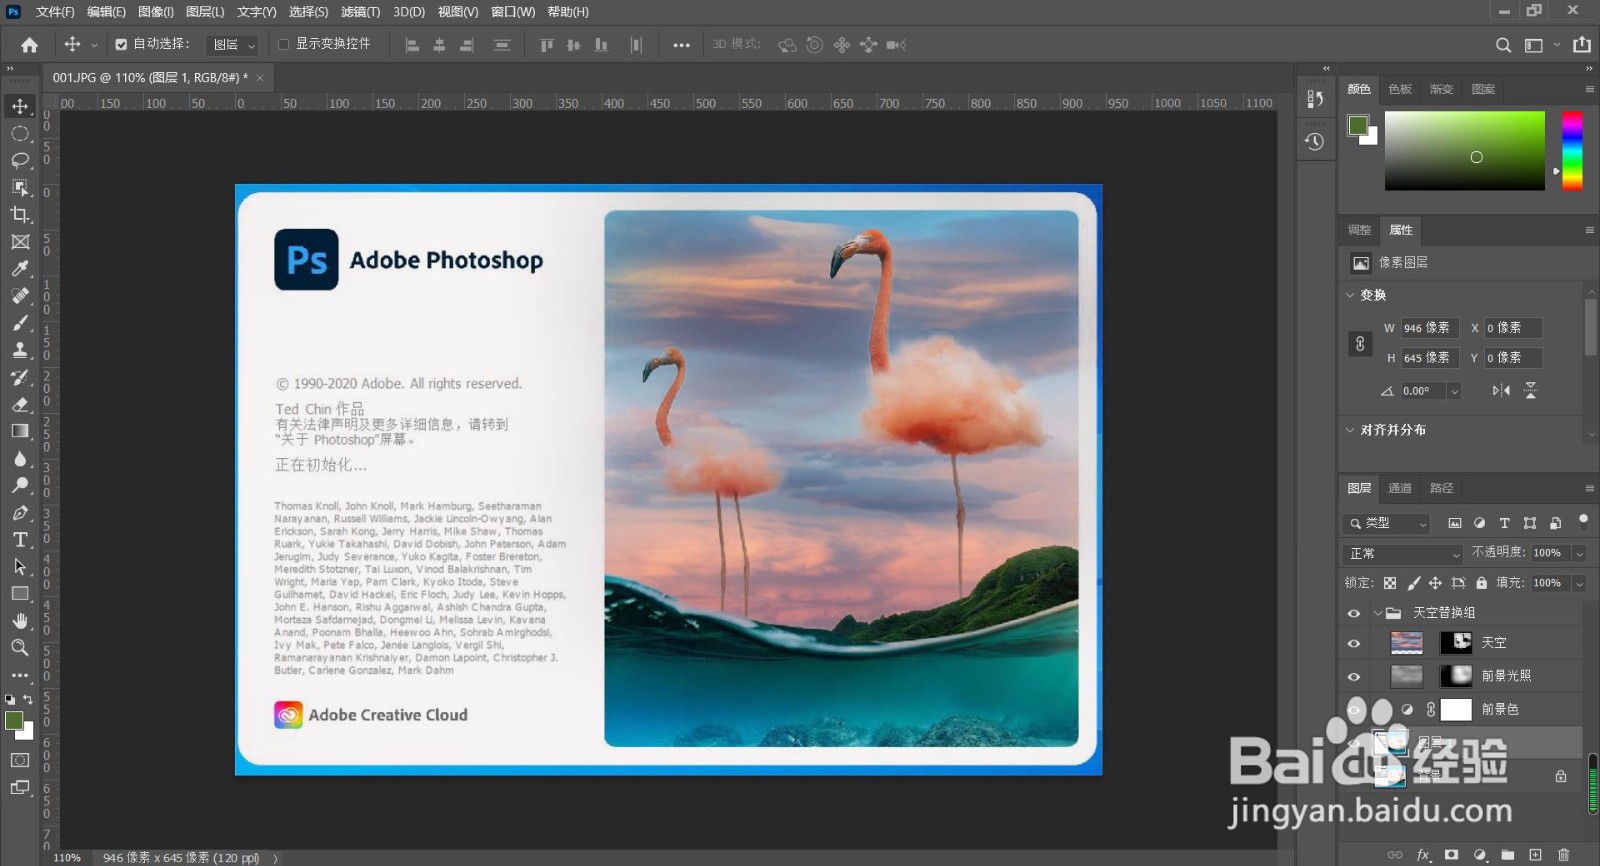The width and height of the screenshot is (1600, 866).
Task: Switch to the 色板 tab
Action: coord(1400,89)
